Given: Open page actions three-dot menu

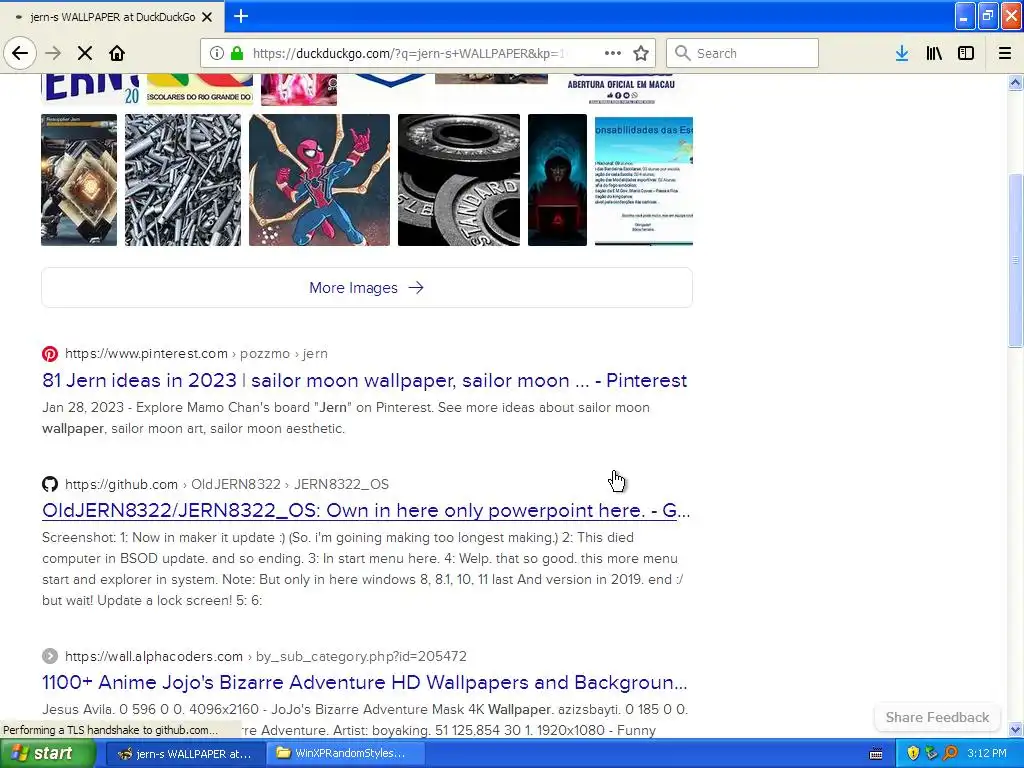Looking at the screenshot, I should pyautogui.click(x=613, y=53).
